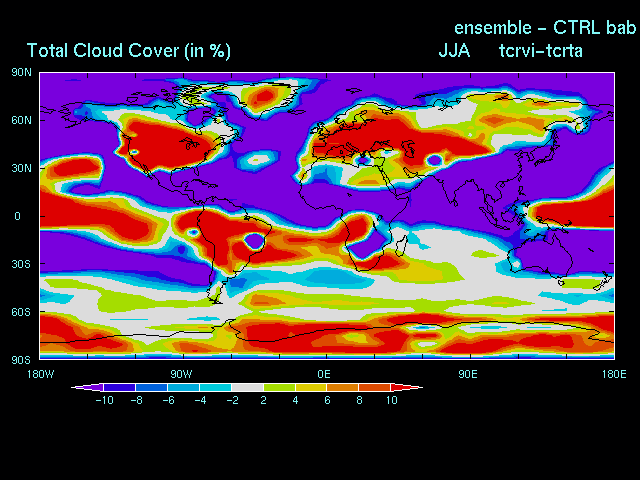Pick the yellow color bar segment between 4 and 6

310,387
